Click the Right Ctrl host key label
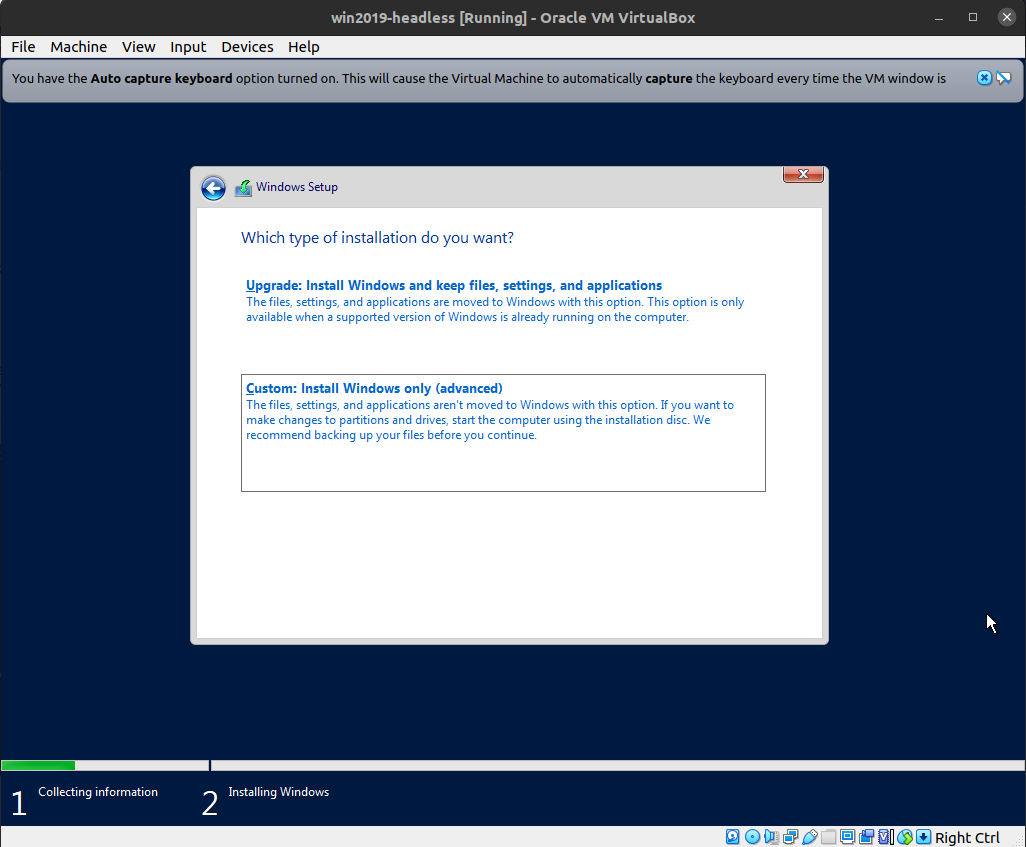 point(967,837)
